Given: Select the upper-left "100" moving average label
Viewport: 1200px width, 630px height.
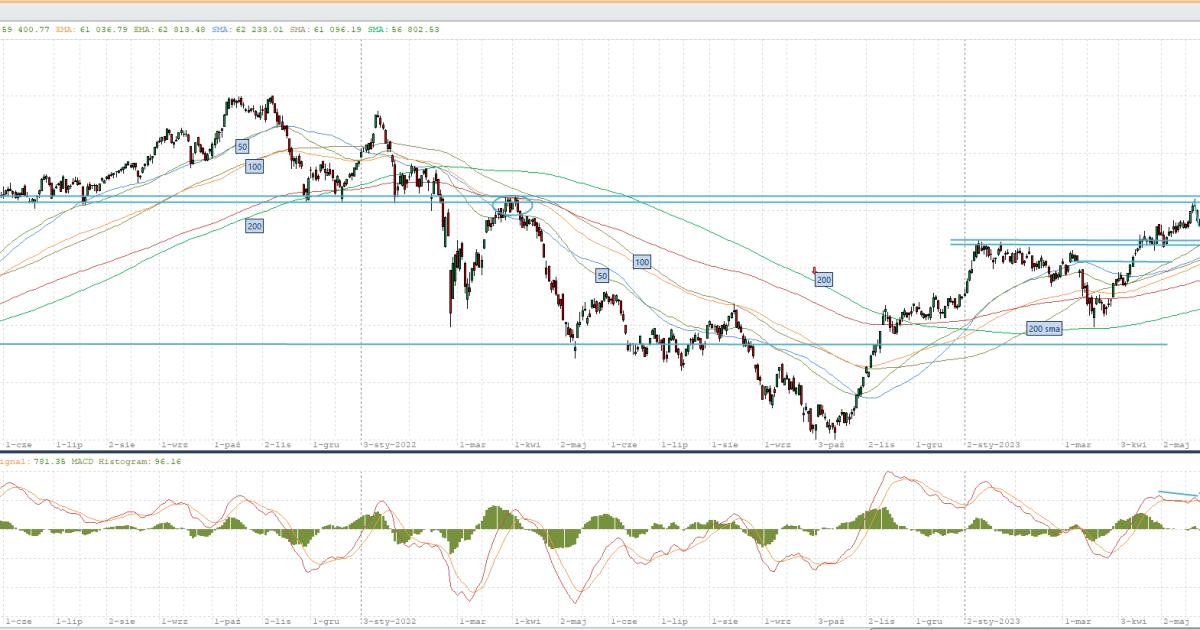Looking at the screenshot, I should click(254, 167).
